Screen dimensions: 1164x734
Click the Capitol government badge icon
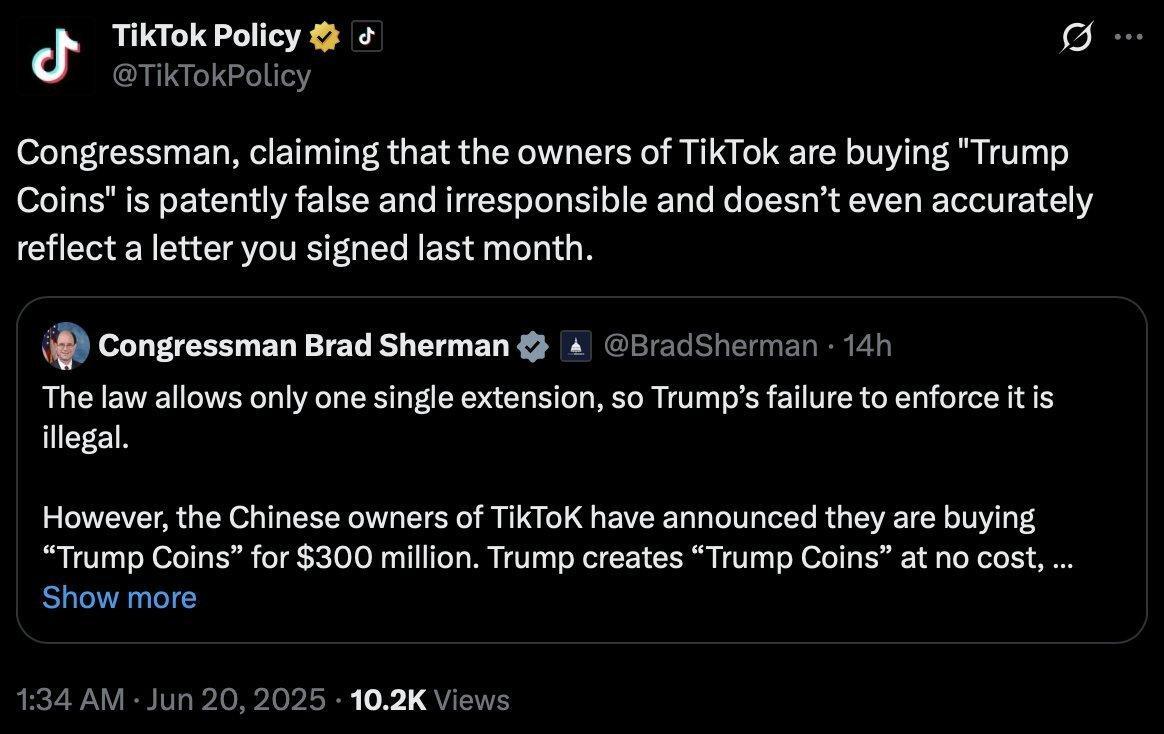pyautogui.click(x=575, y=347)
